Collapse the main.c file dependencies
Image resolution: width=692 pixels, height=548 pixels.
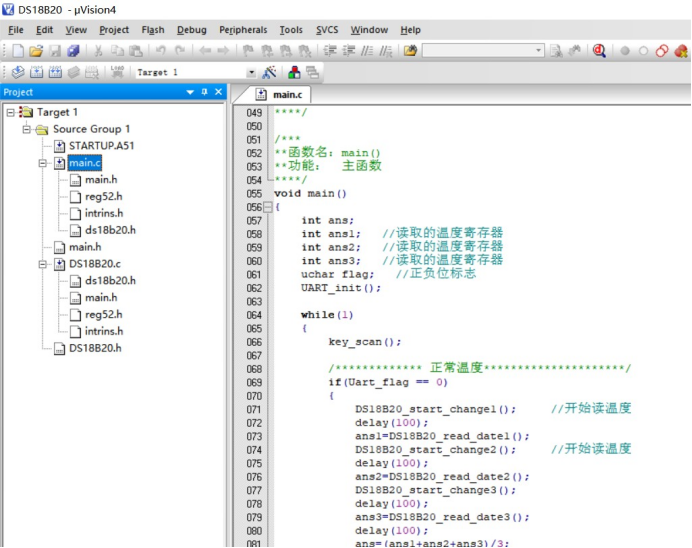click(42, 163)
